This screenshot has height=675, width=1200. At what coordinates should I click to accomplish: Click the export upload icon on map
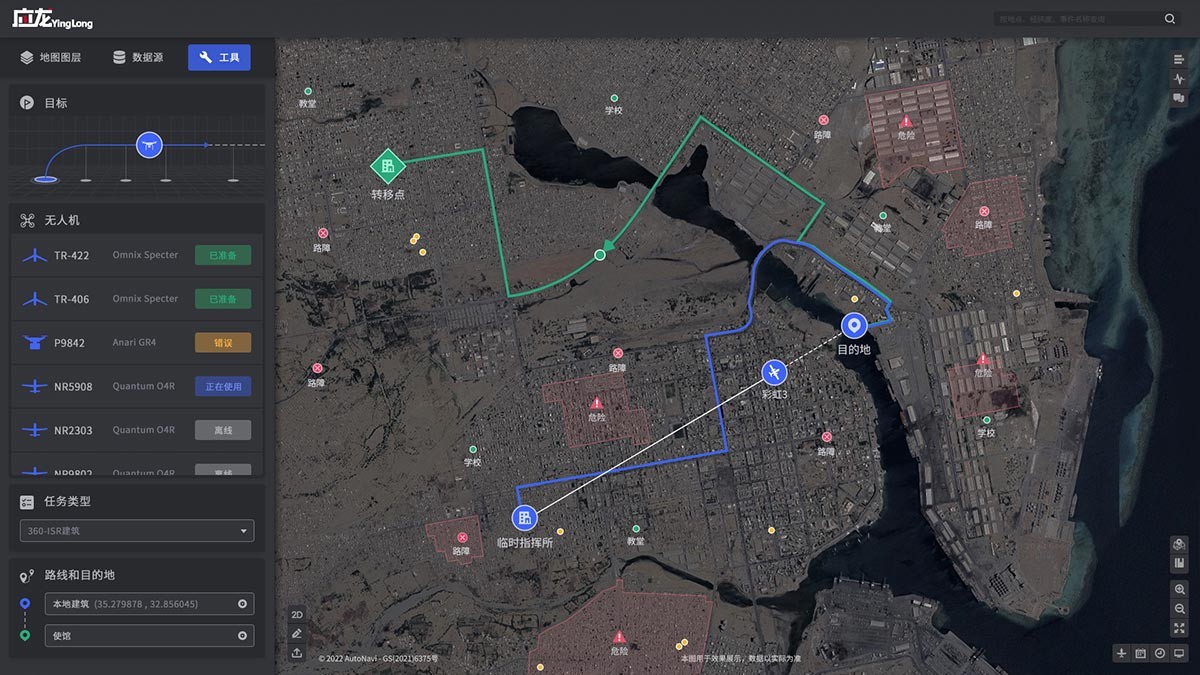tap(297, 652)
